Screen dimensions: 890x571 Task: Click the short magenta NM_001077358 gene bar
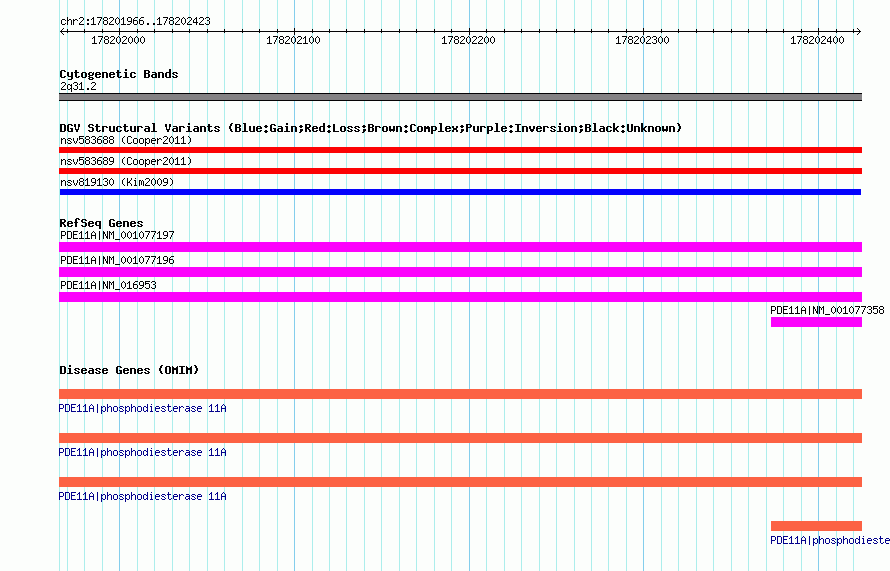pos(816,322)
